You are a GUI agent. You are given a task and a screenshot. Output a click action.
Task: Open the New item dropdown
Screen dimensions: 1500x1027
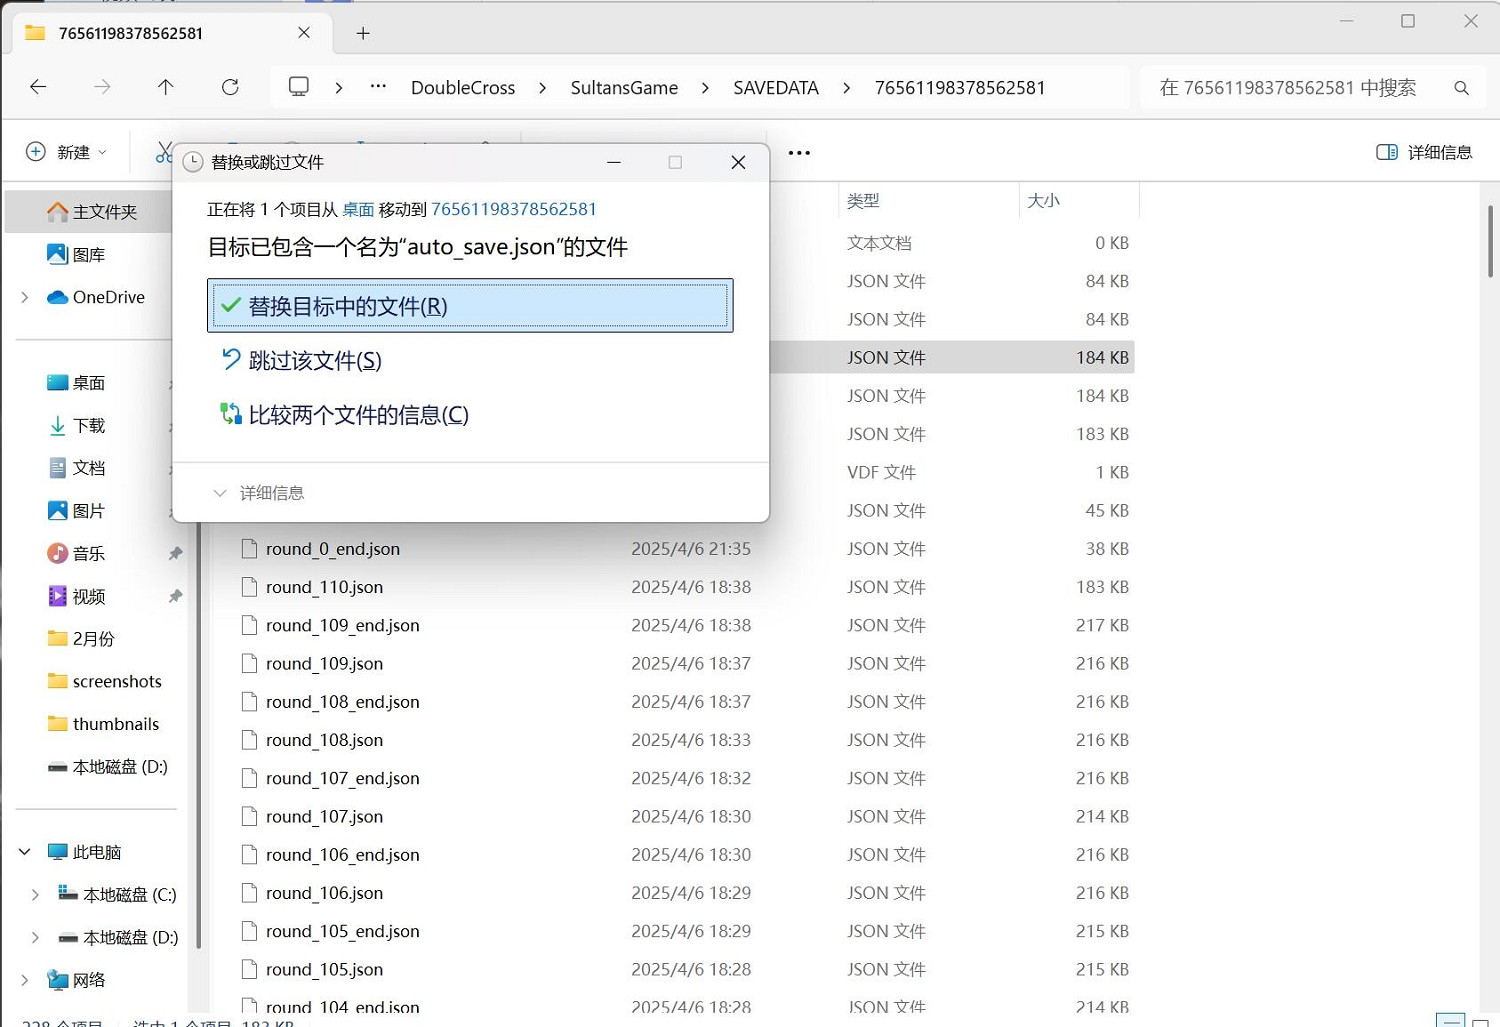click(66, 152)
